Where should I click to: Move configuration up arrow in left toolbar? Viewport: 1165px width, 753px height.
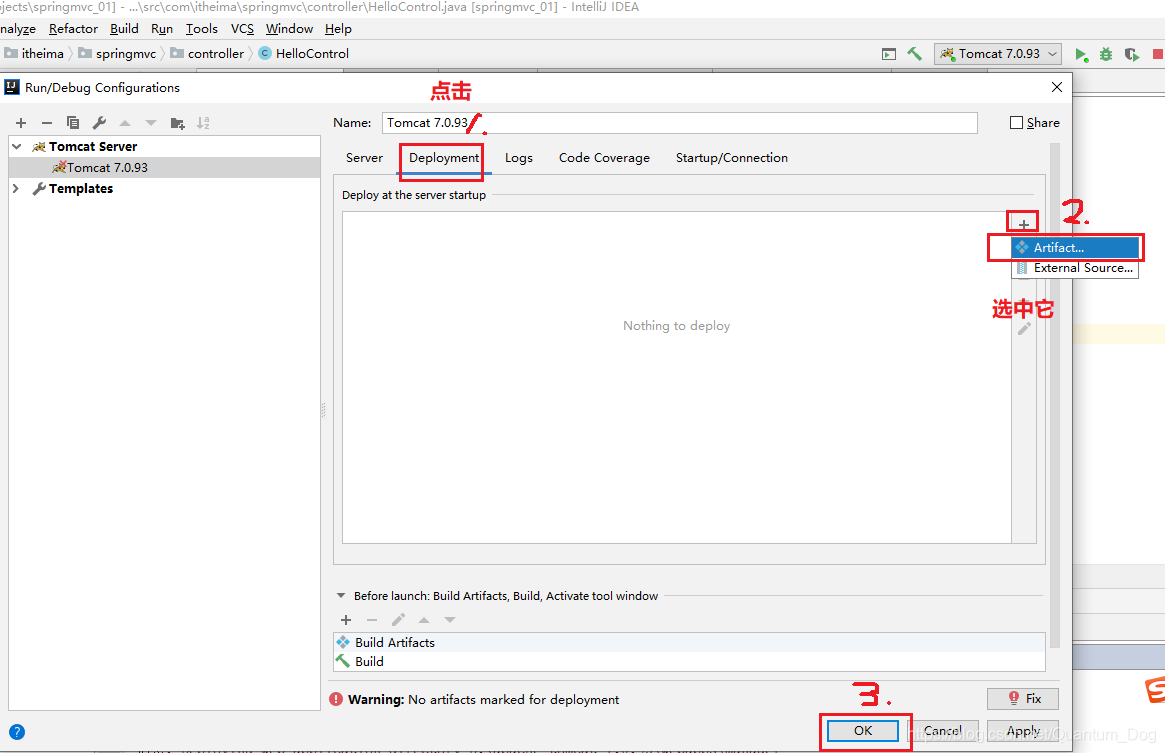[125, 123]
